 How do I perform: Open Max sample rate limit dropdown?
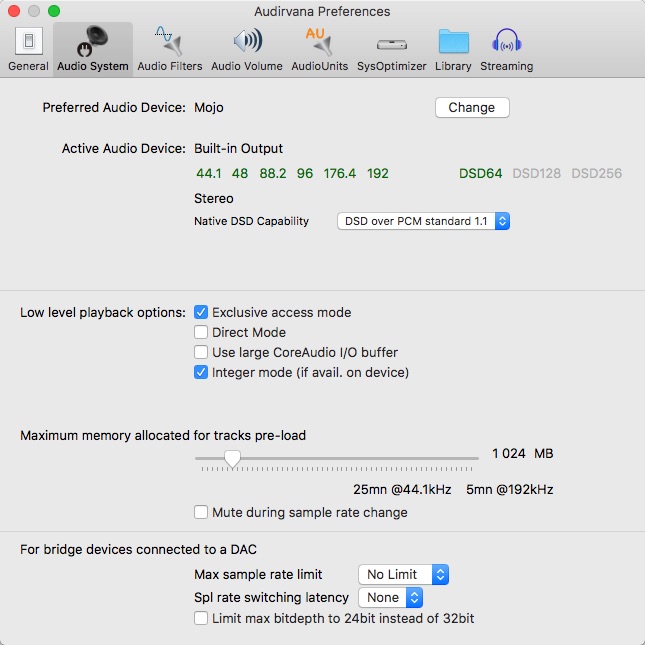pyautogui.click(x=403, y=574)
